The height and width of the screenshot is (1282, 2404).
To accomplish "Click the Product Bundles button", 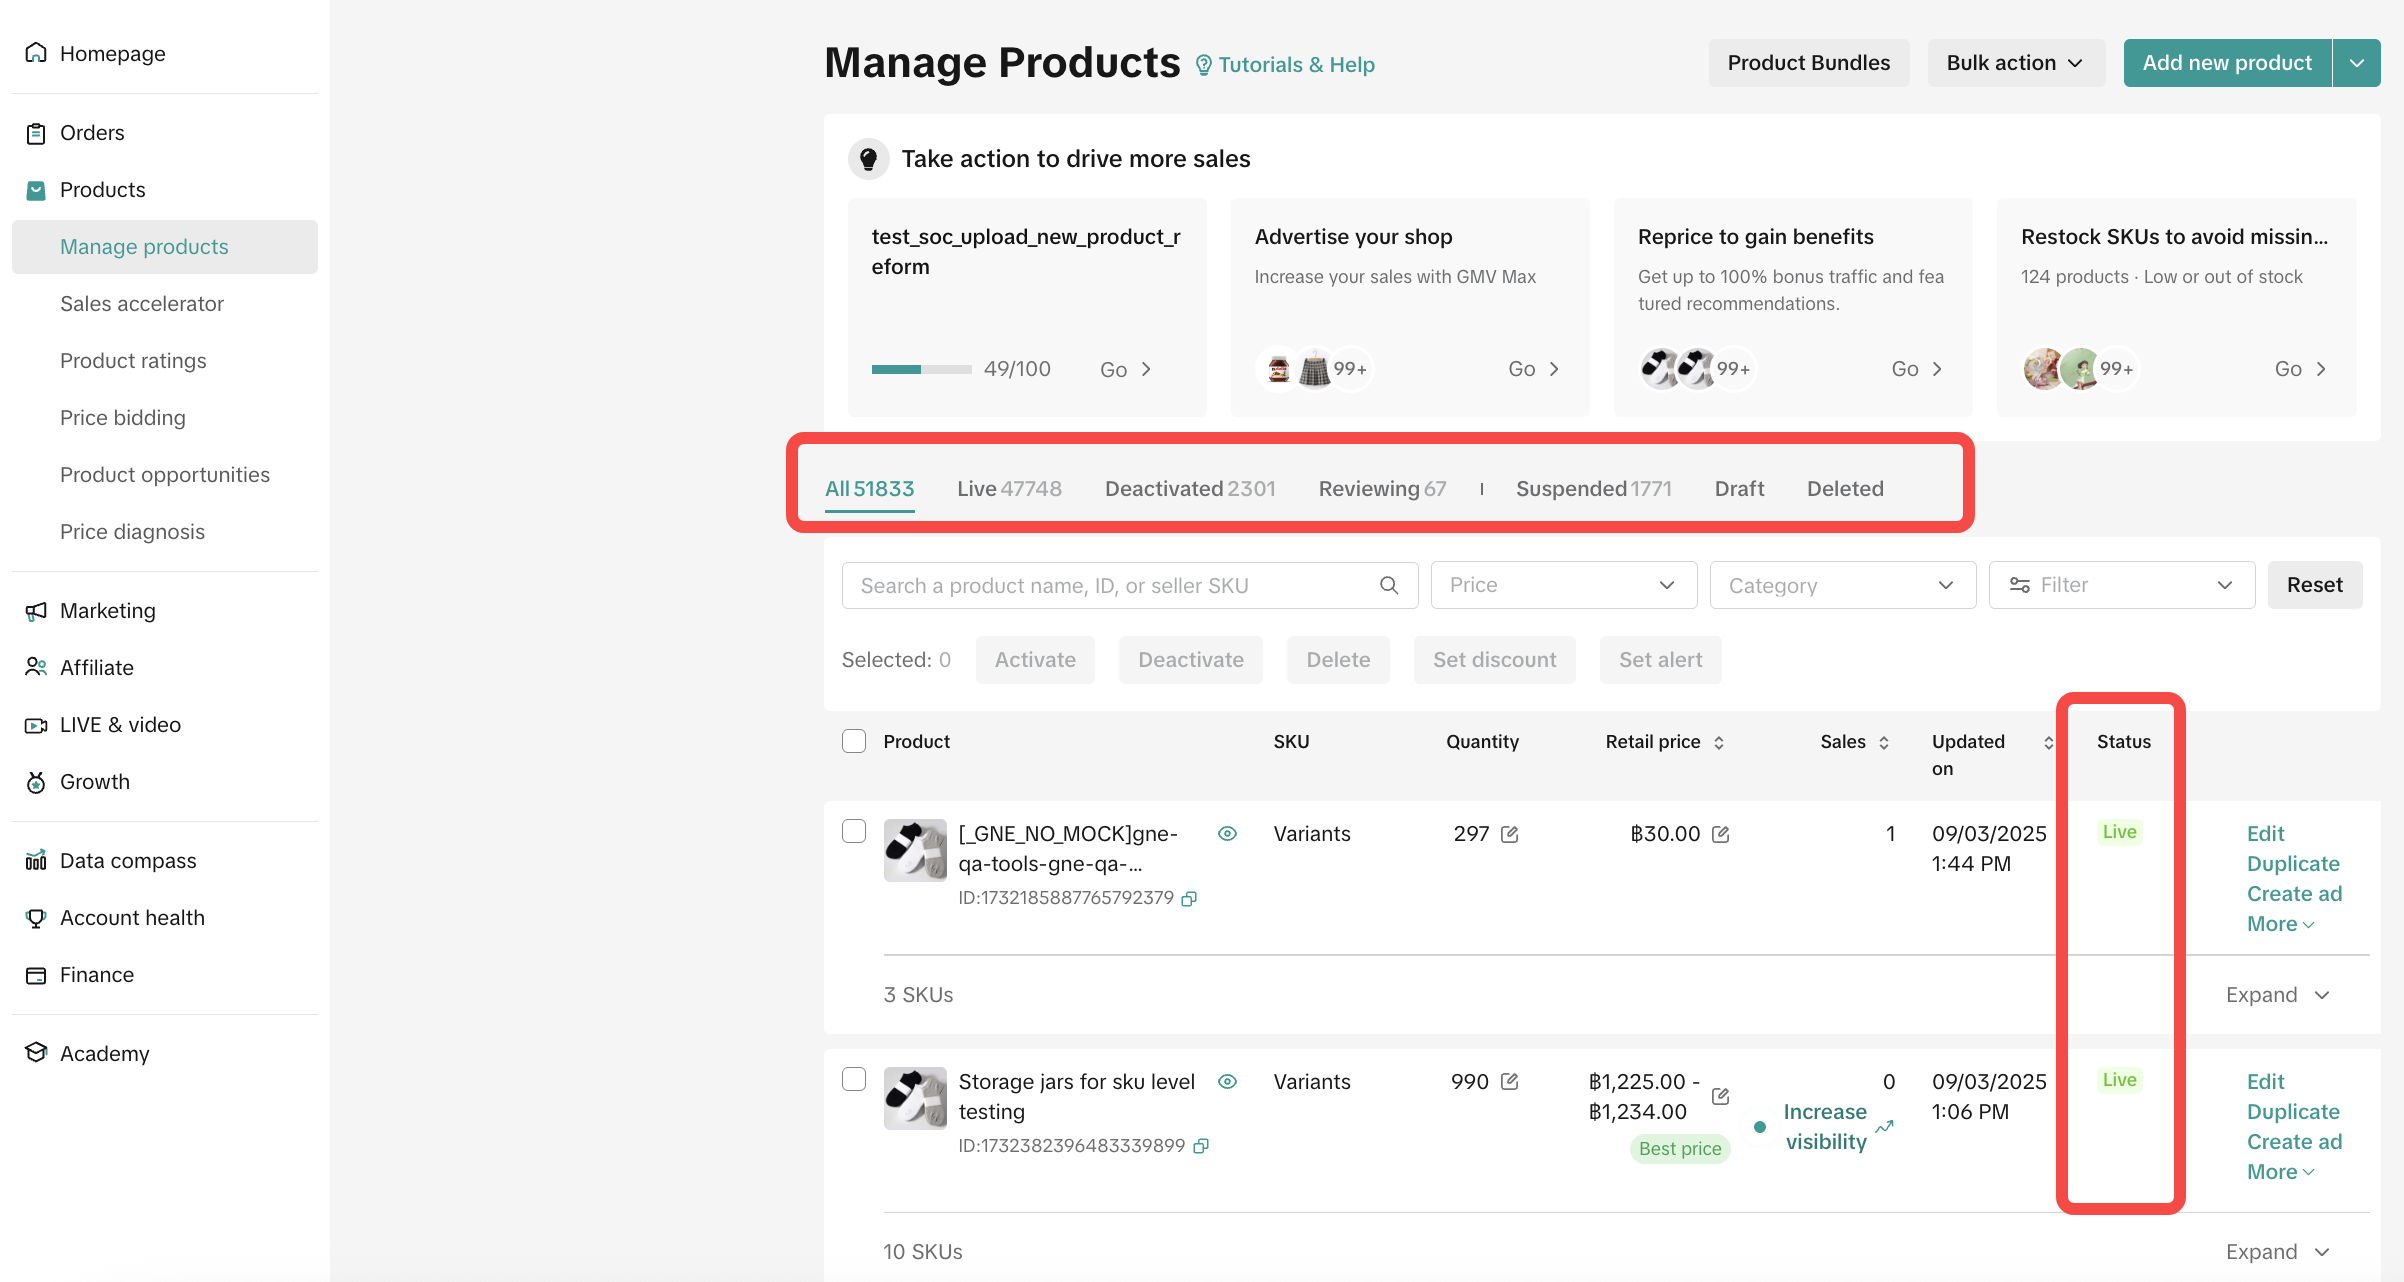I will pos(1808,63).
